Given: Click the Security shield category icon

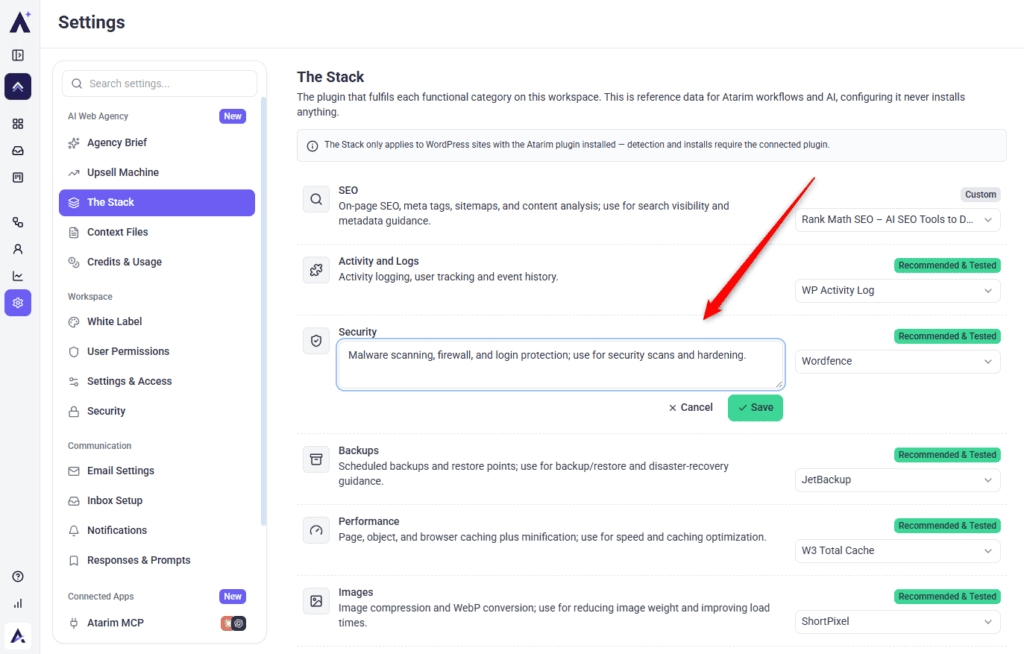Looking at the screenshot, I should [316, 340].
